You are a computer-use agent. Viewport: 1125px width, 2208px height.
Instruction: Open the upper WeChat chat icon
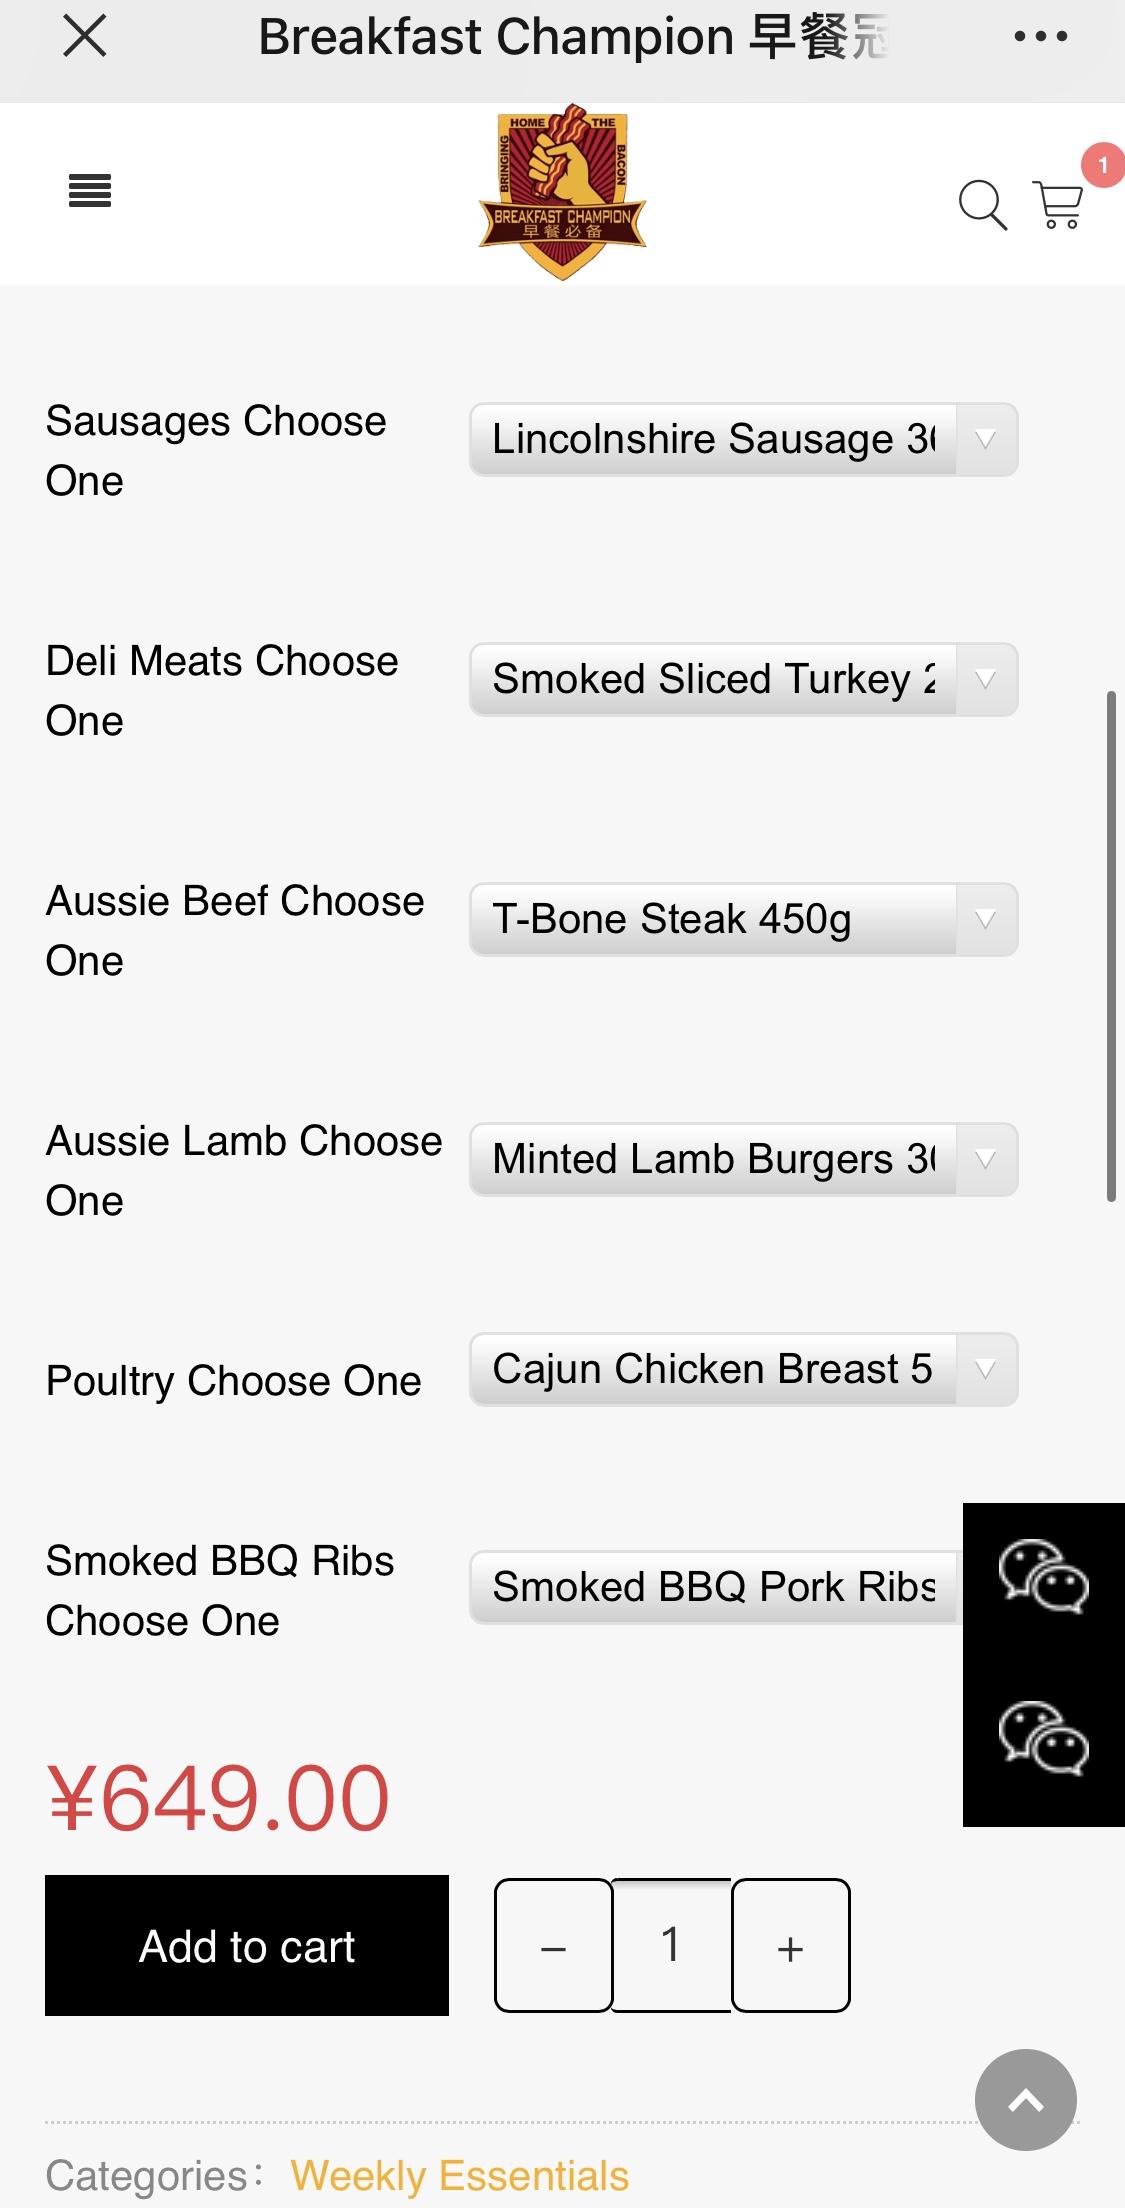pos(1043,1577)
